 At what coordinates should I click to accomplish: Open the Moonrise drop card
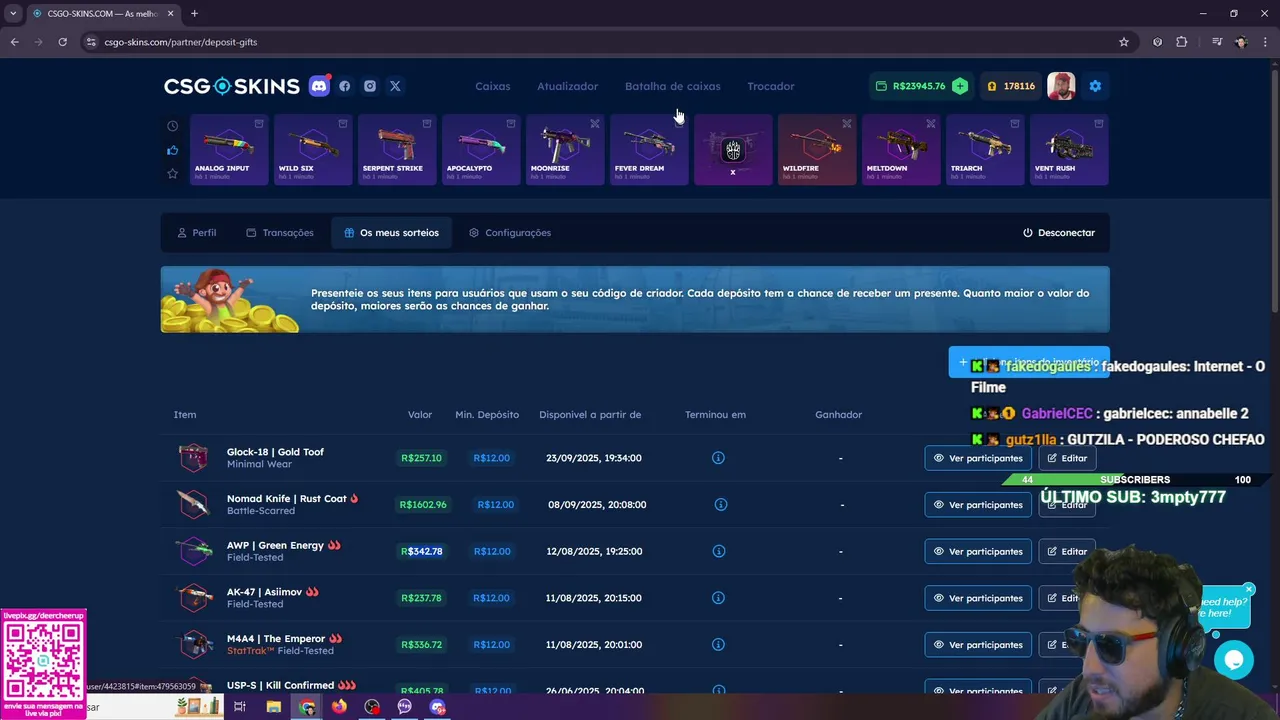[565, 150]
